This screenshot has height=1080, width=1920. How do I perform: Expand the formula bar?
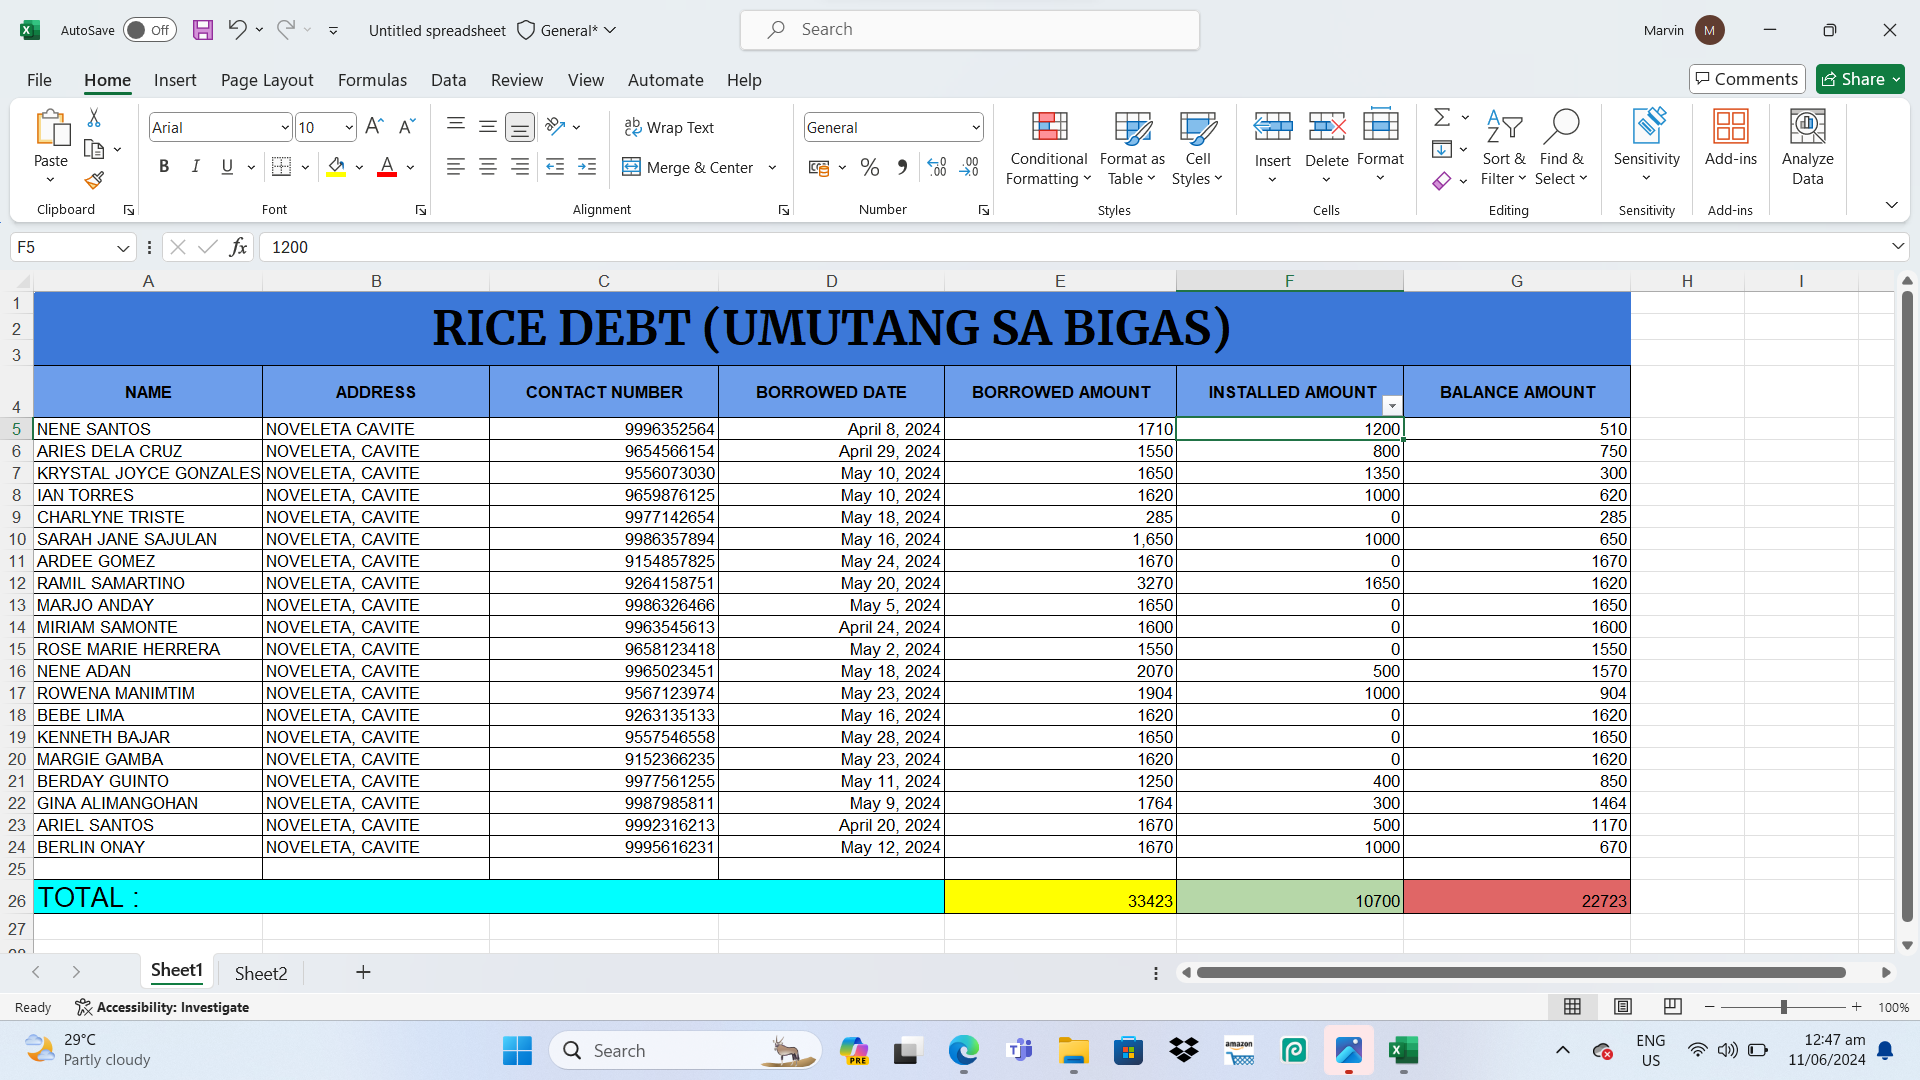pos(1898,246)
